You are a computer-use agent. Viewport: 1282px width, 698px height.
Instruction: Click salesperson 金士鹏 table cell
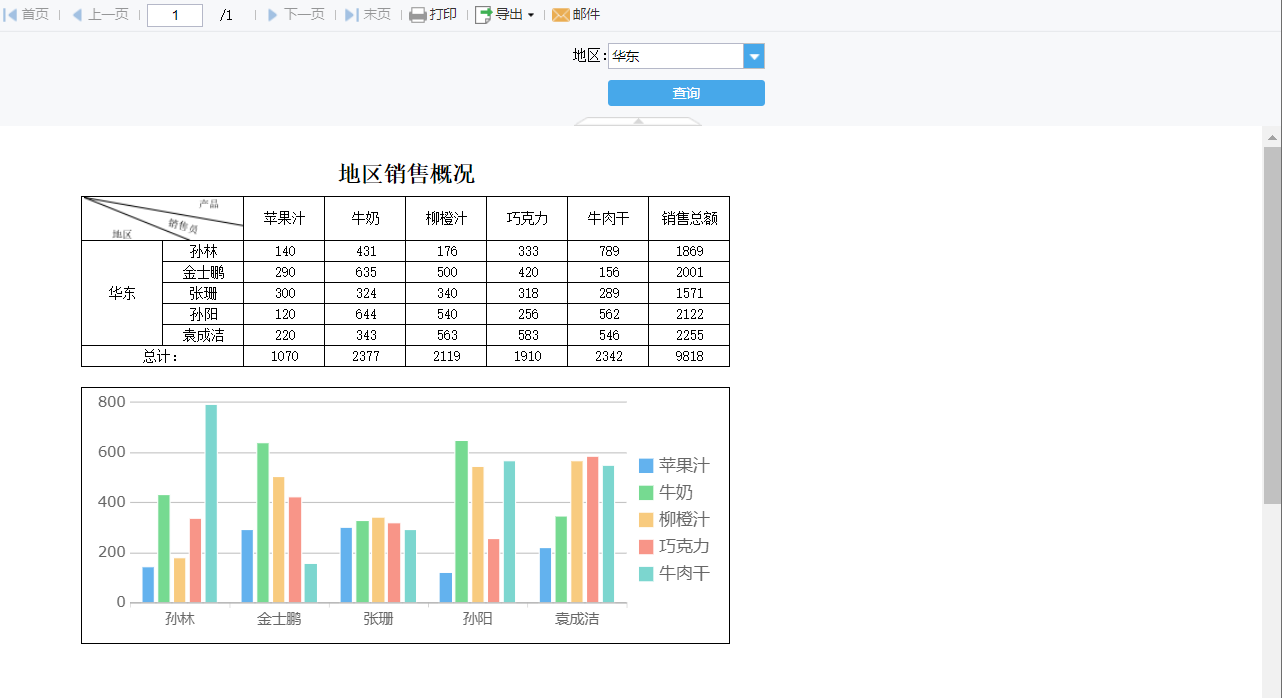pos(203,272)
